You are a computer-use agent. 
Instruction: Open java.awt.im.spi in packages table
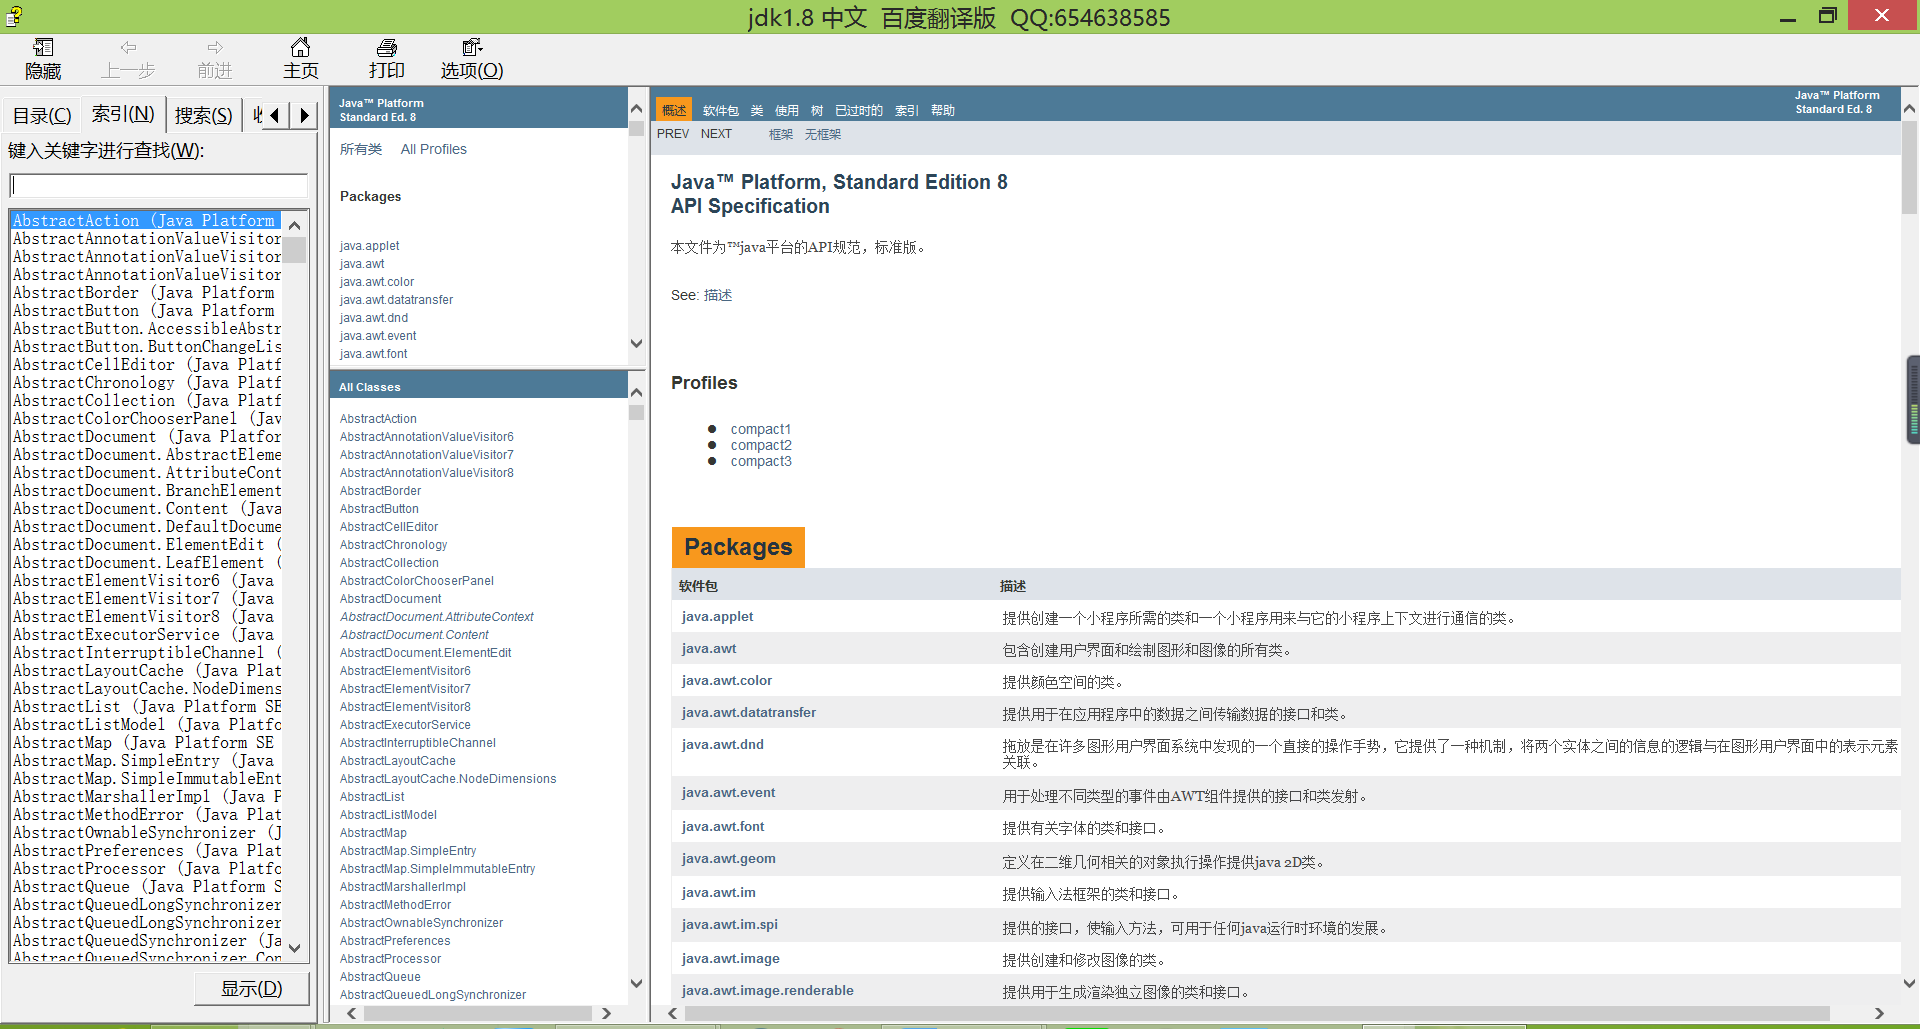[730, 925]
